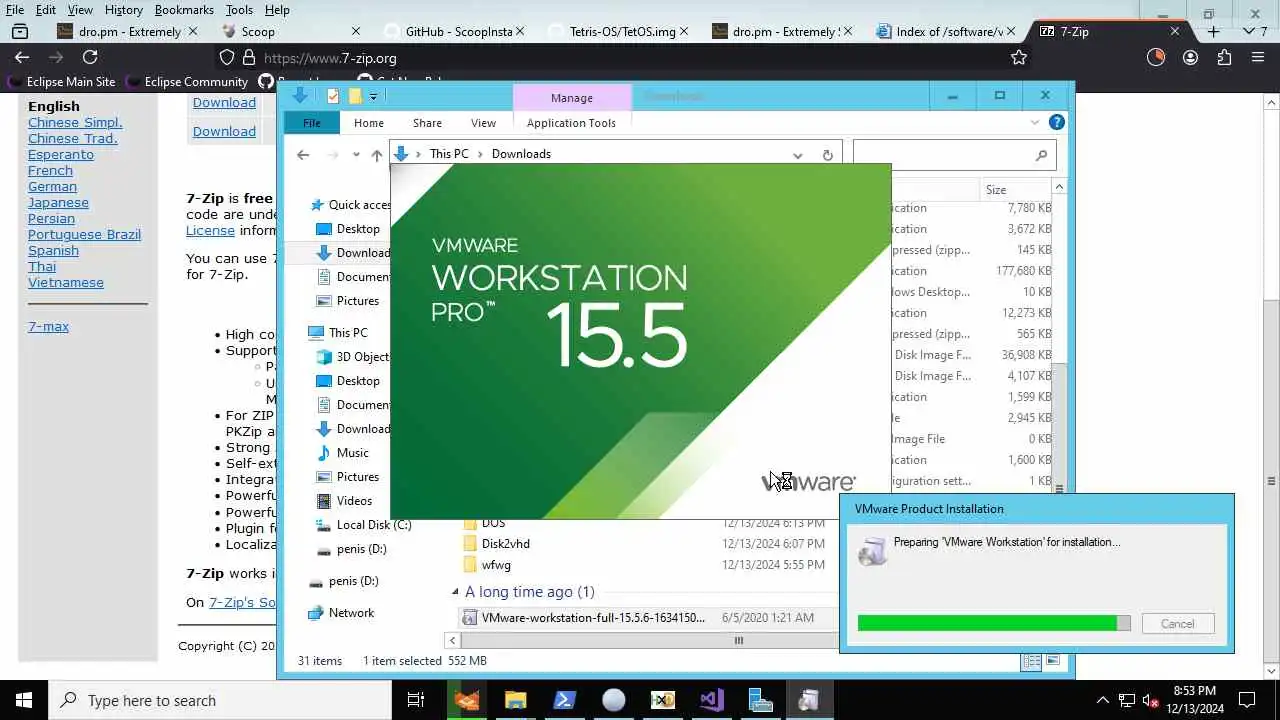Open the Explorer File ribbon tab
Image resolution: width=1280 pixels, height=720 pixels.
click(312, 123)
